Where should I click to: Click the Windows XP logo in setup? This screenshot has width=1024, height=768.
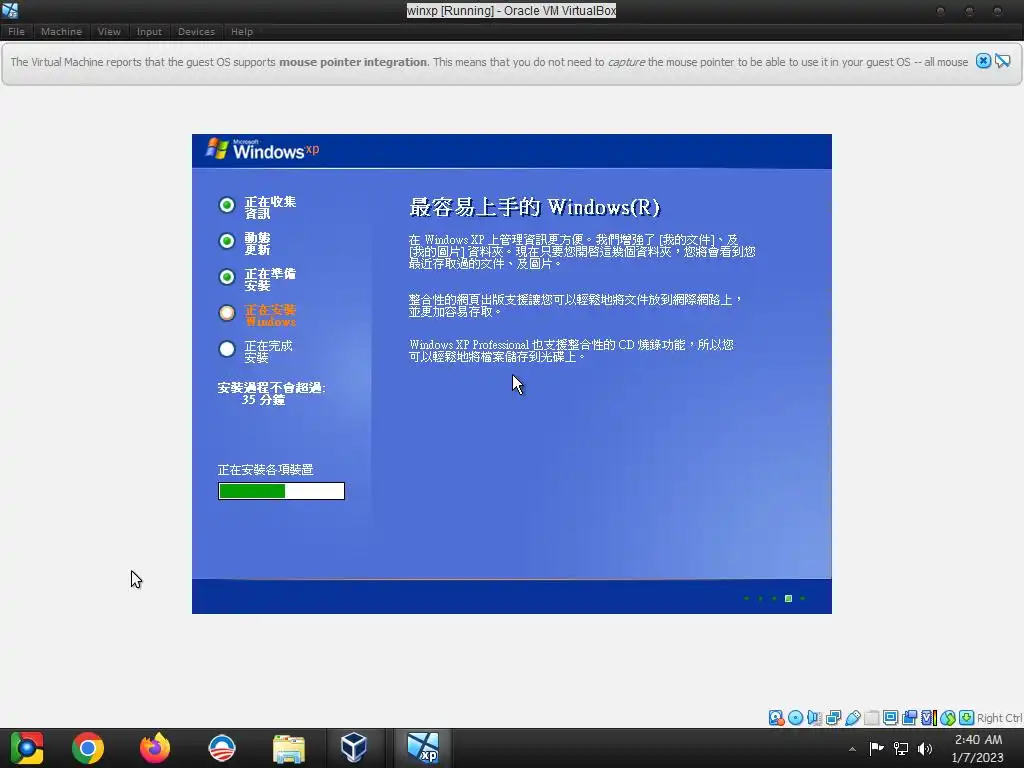263,150
